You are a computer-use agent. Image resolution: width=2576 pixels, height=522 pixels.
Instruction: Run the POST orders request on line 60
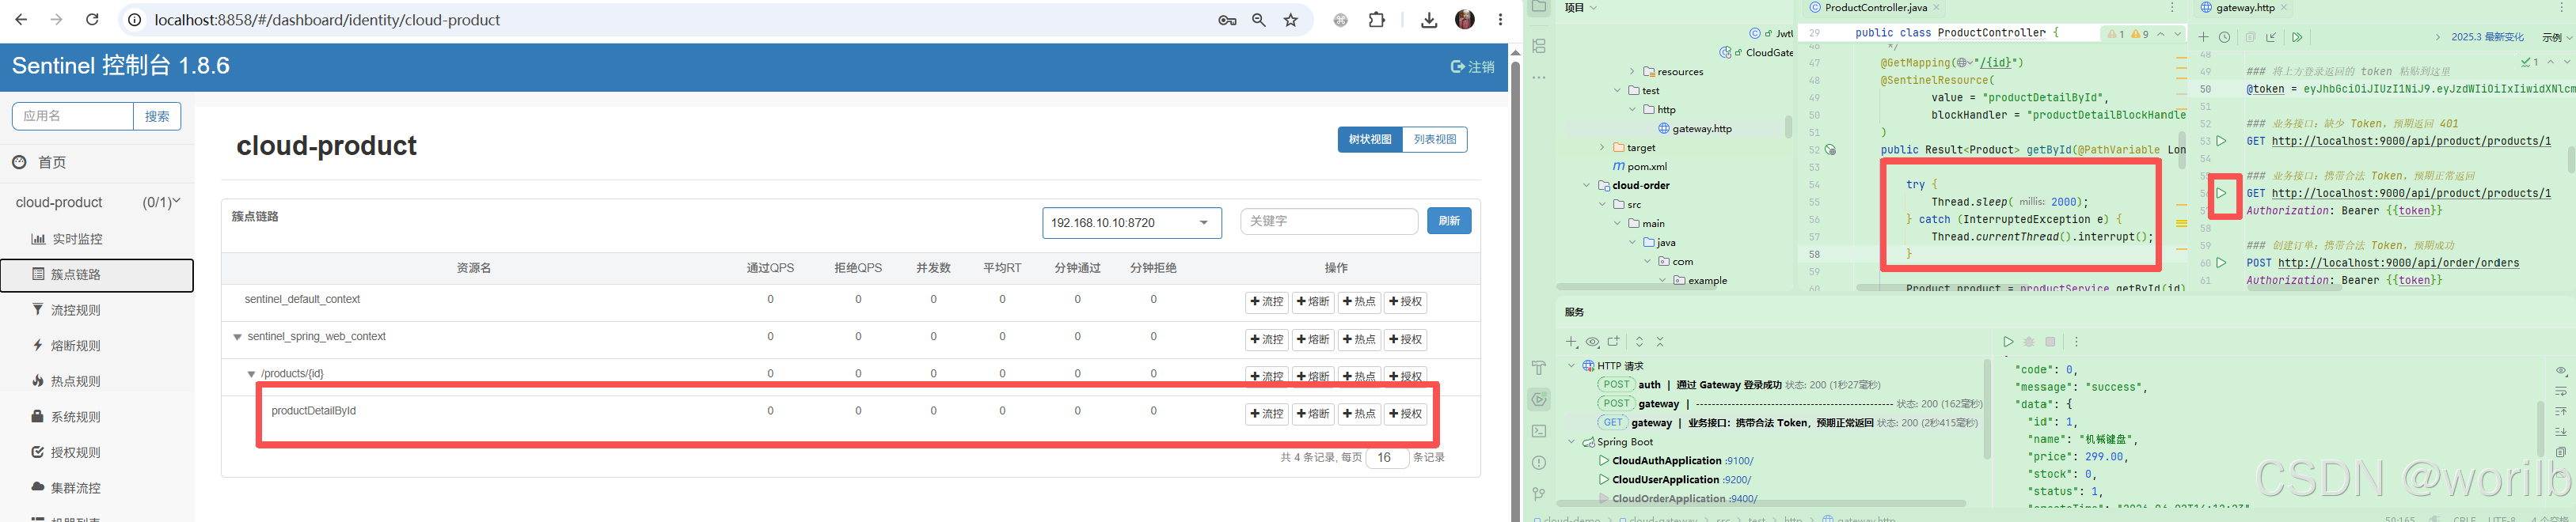(x=2221, y=263)
